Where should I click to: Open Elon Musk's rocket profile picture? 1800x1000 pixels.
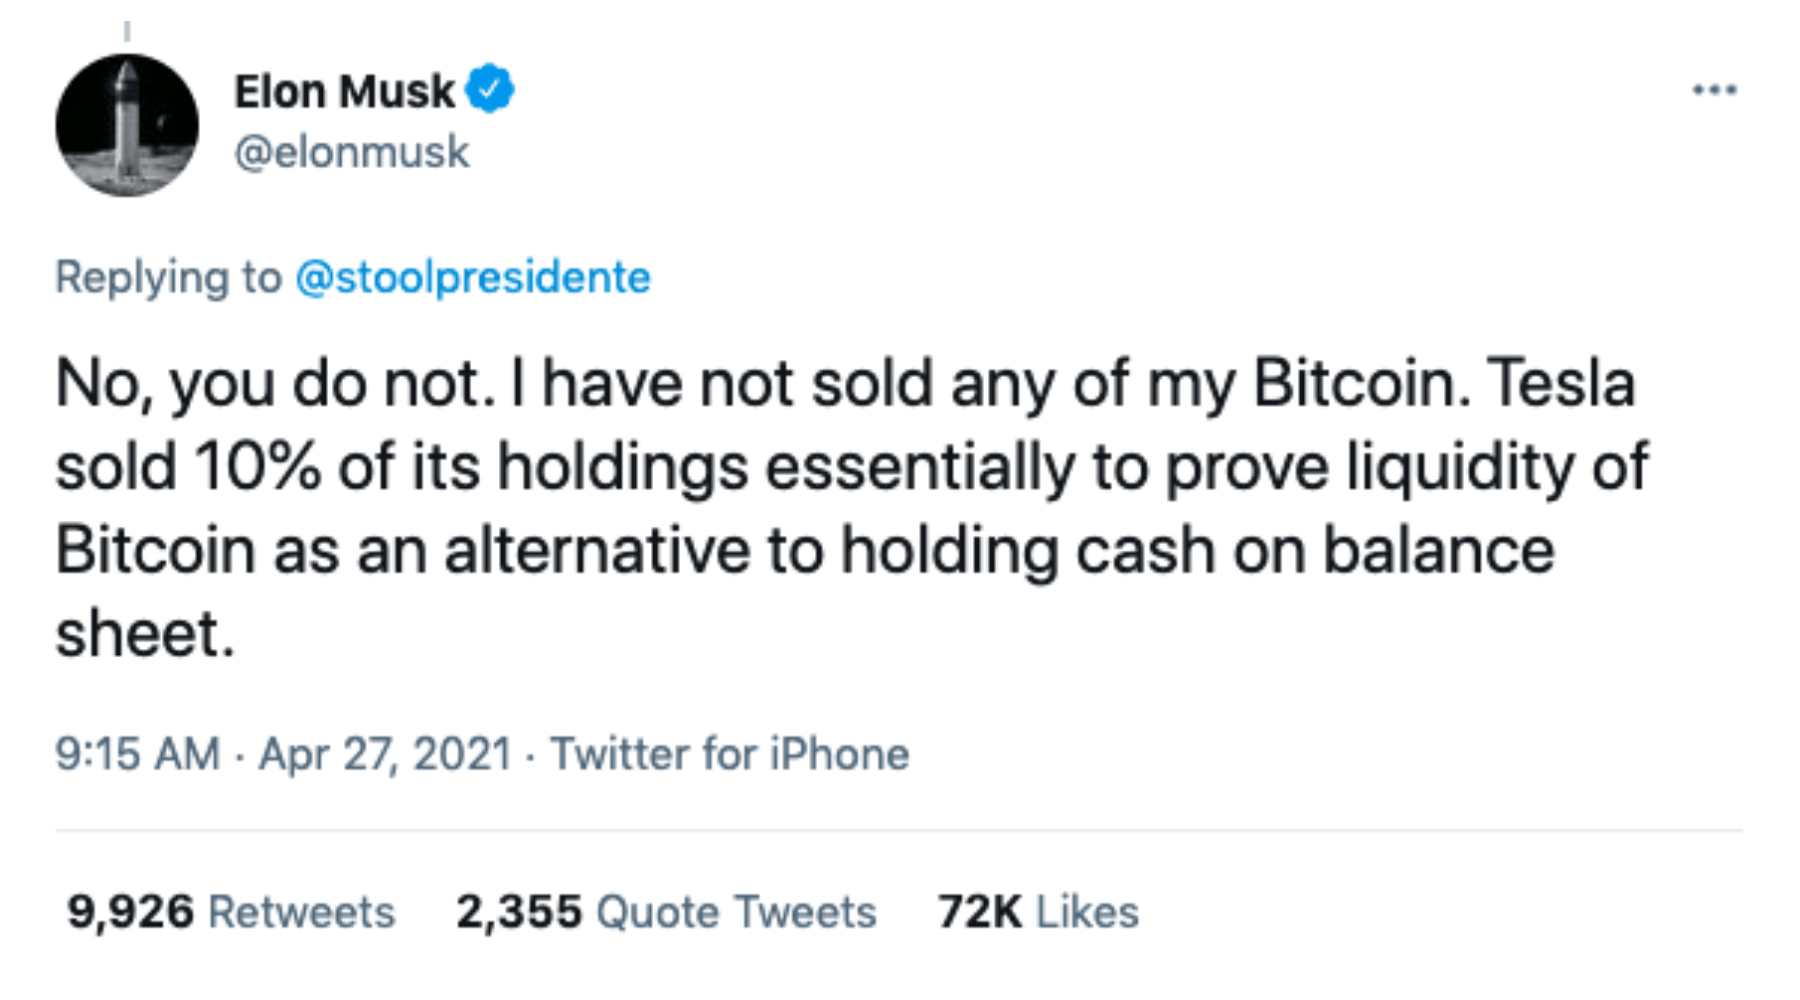pos(127,125)
